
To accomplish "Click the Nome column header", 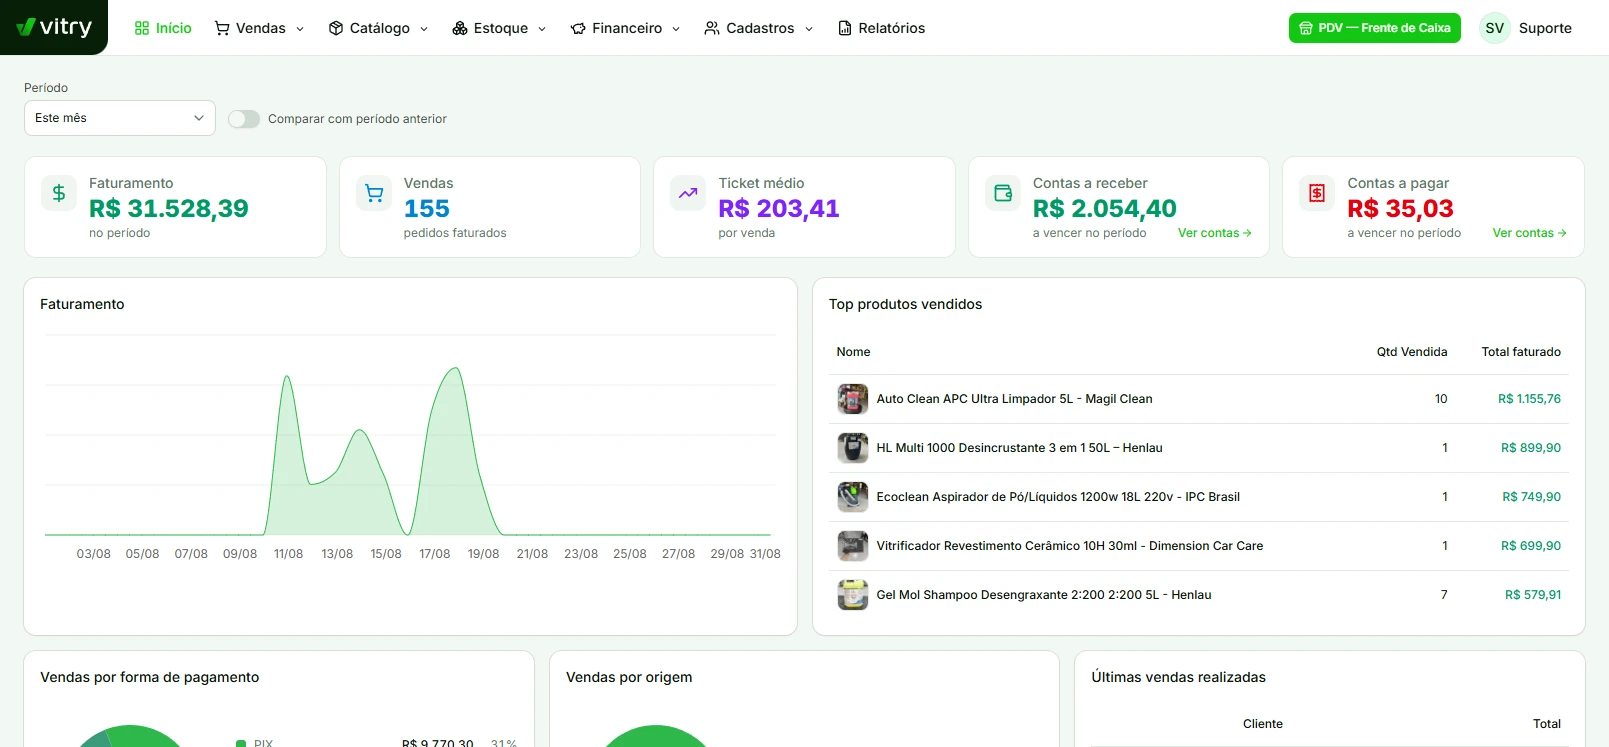I will [x=853, y=352].
